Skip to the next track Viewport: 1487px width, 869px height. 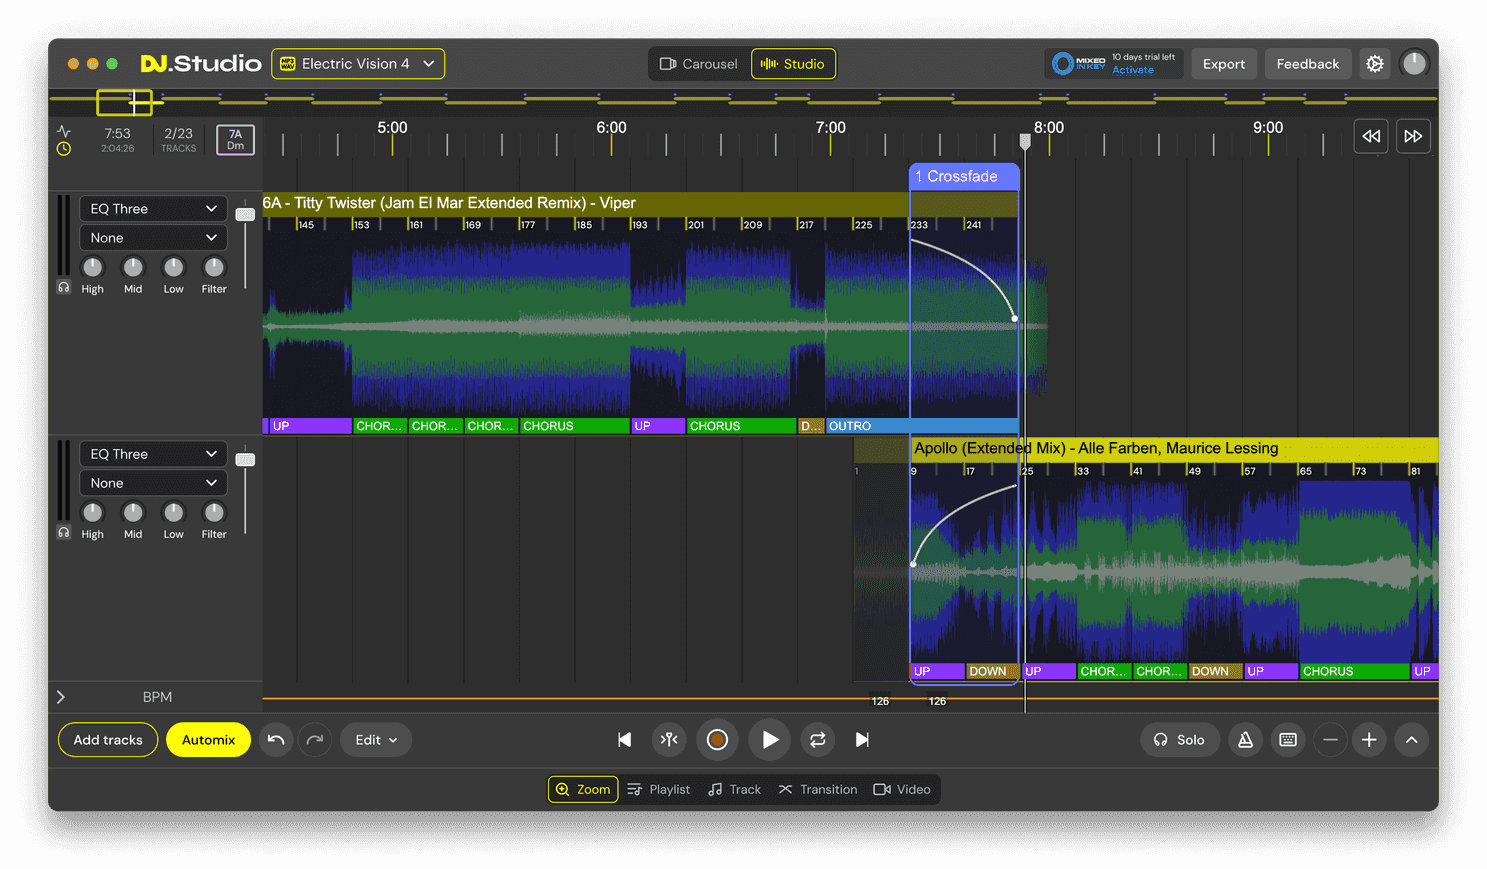click(x=862, y=740)
